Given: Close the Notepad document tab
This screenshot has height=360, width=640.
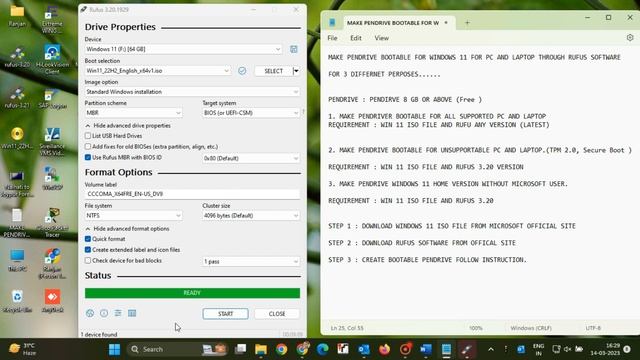Looking at the screenshot, I should coord(446,22).
